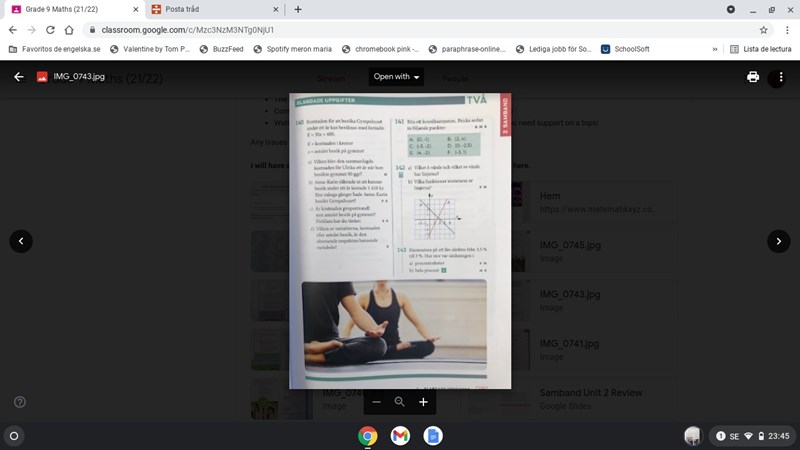Open the Spotify meron maria bookmark
This screenshot has width=800, height=450.
pos(292,49)
